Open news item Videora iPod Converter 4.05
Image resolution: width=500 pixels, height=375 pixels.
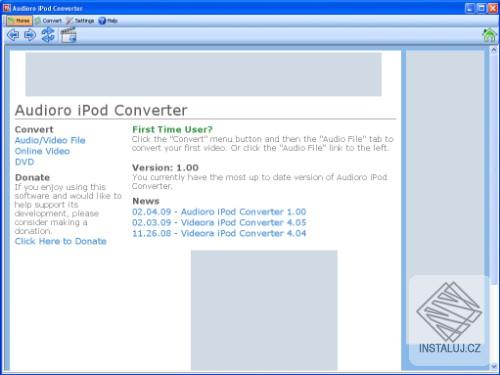pyautogui.click(x=219, y=223)
